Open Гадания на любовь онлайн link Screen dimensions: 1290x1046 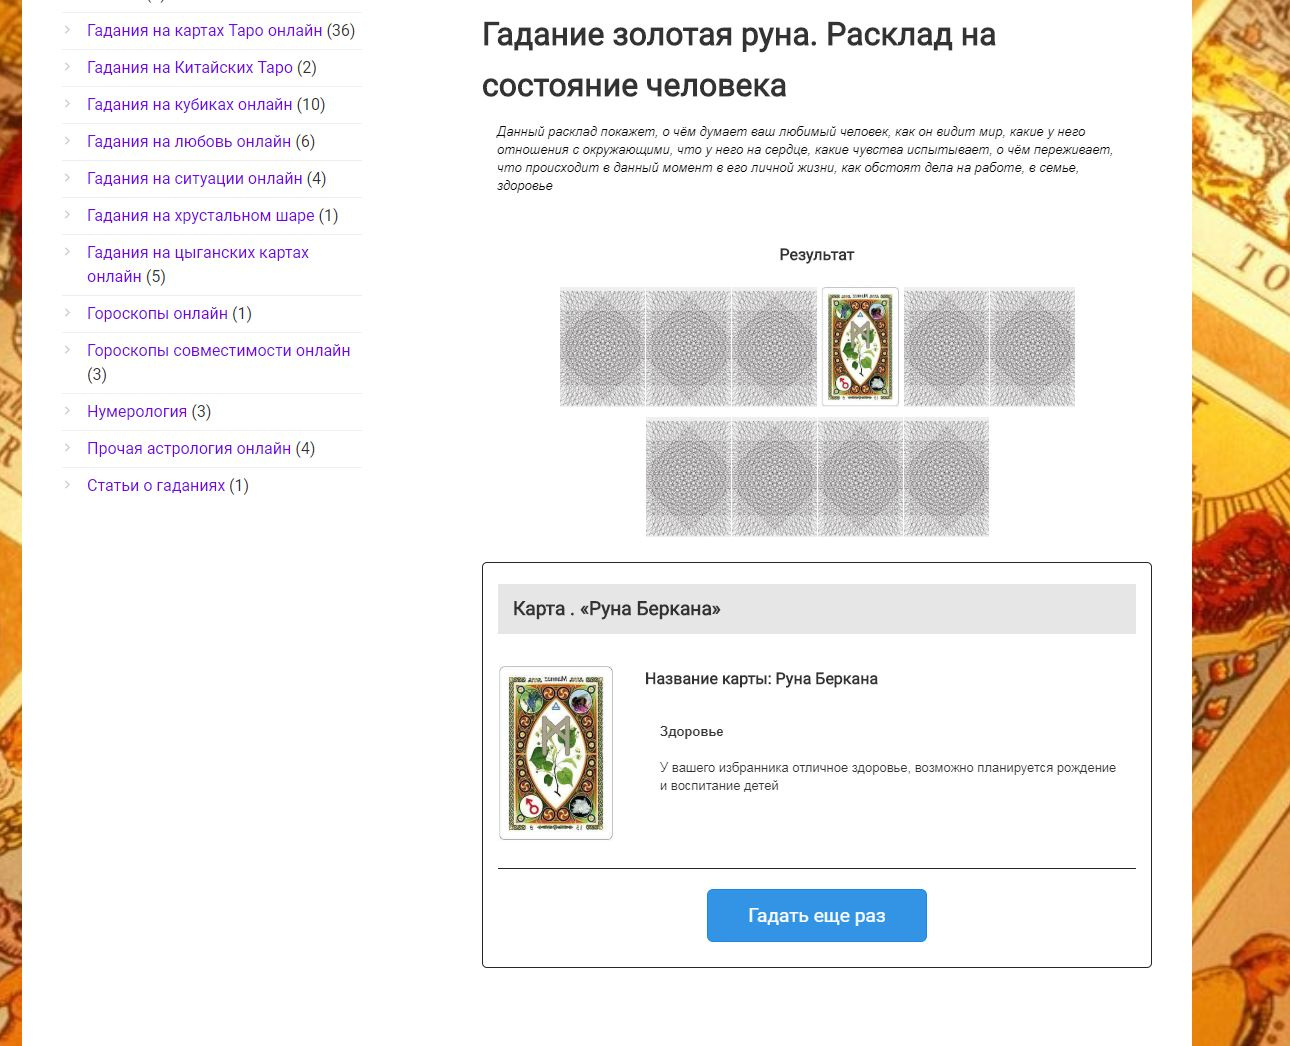click(189, 141)
